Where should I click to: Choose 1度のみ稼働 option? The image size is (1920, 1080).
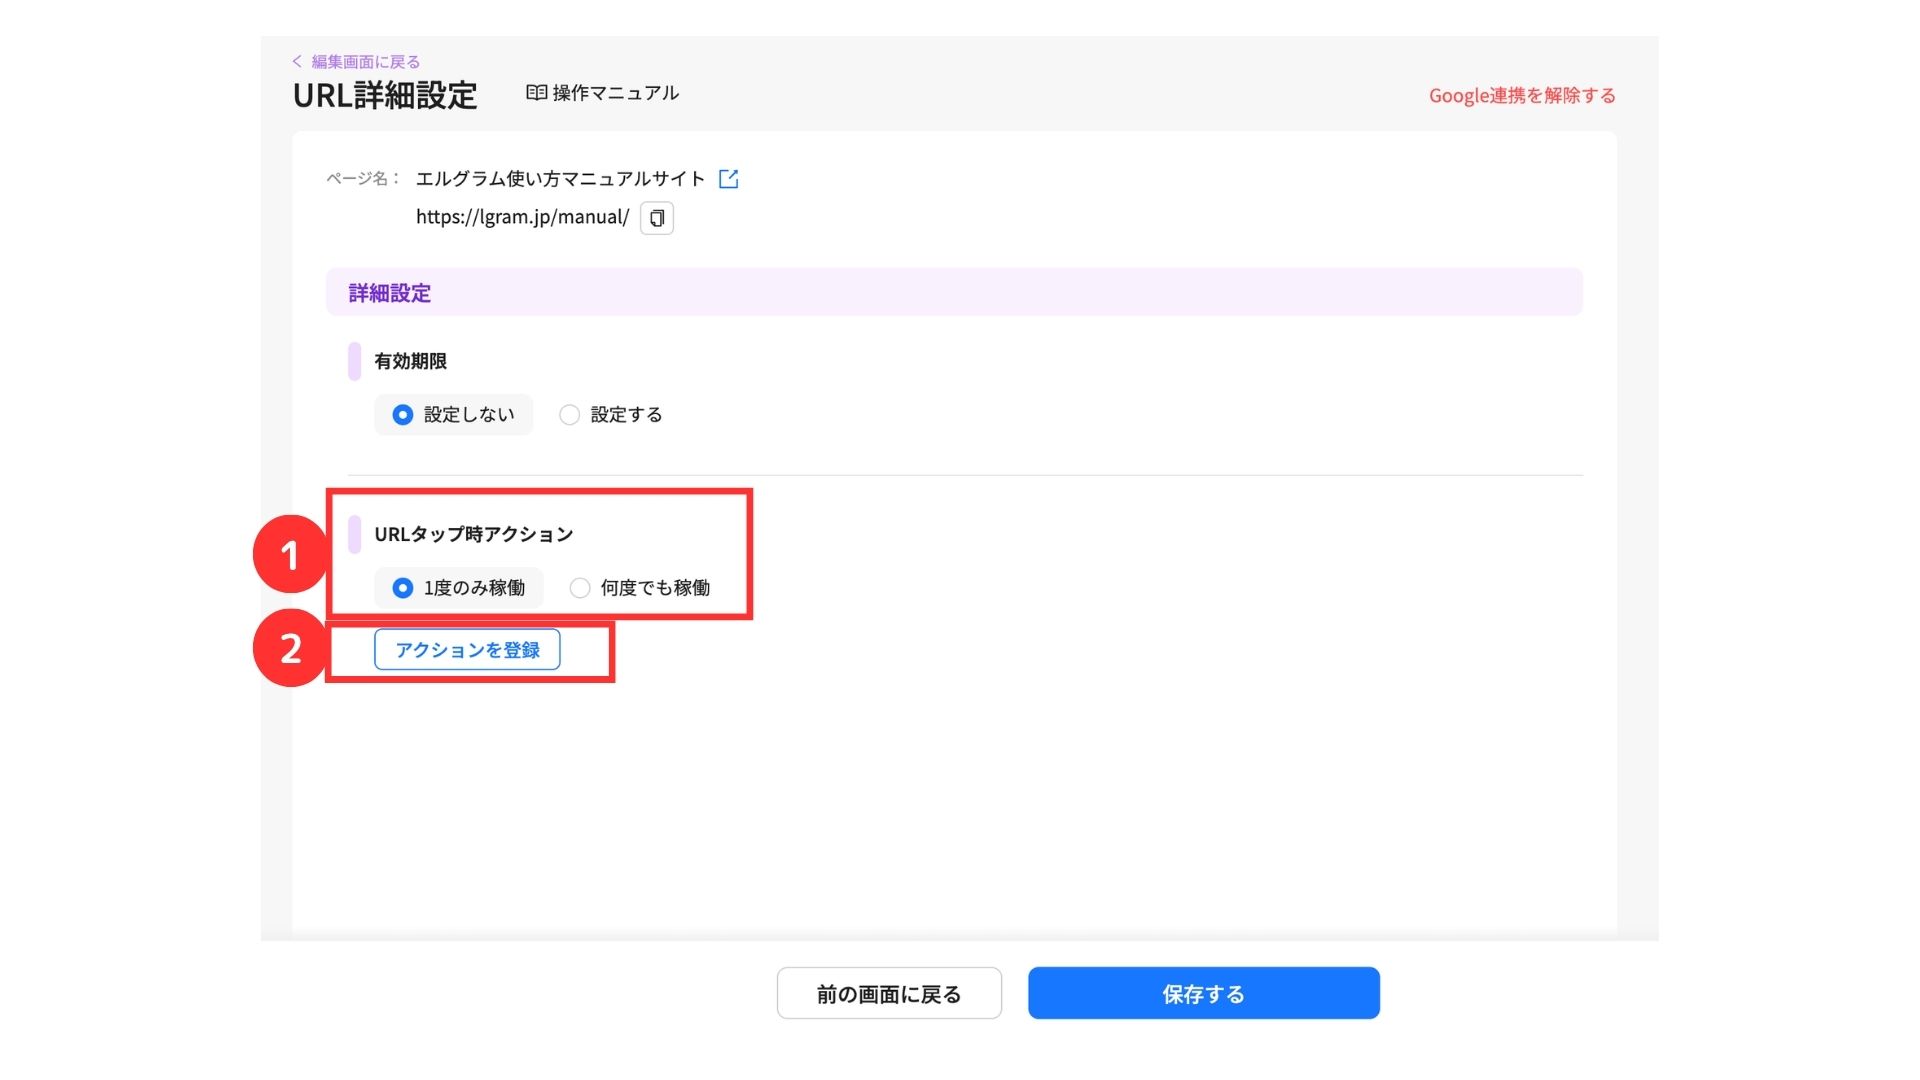(403, 588)
